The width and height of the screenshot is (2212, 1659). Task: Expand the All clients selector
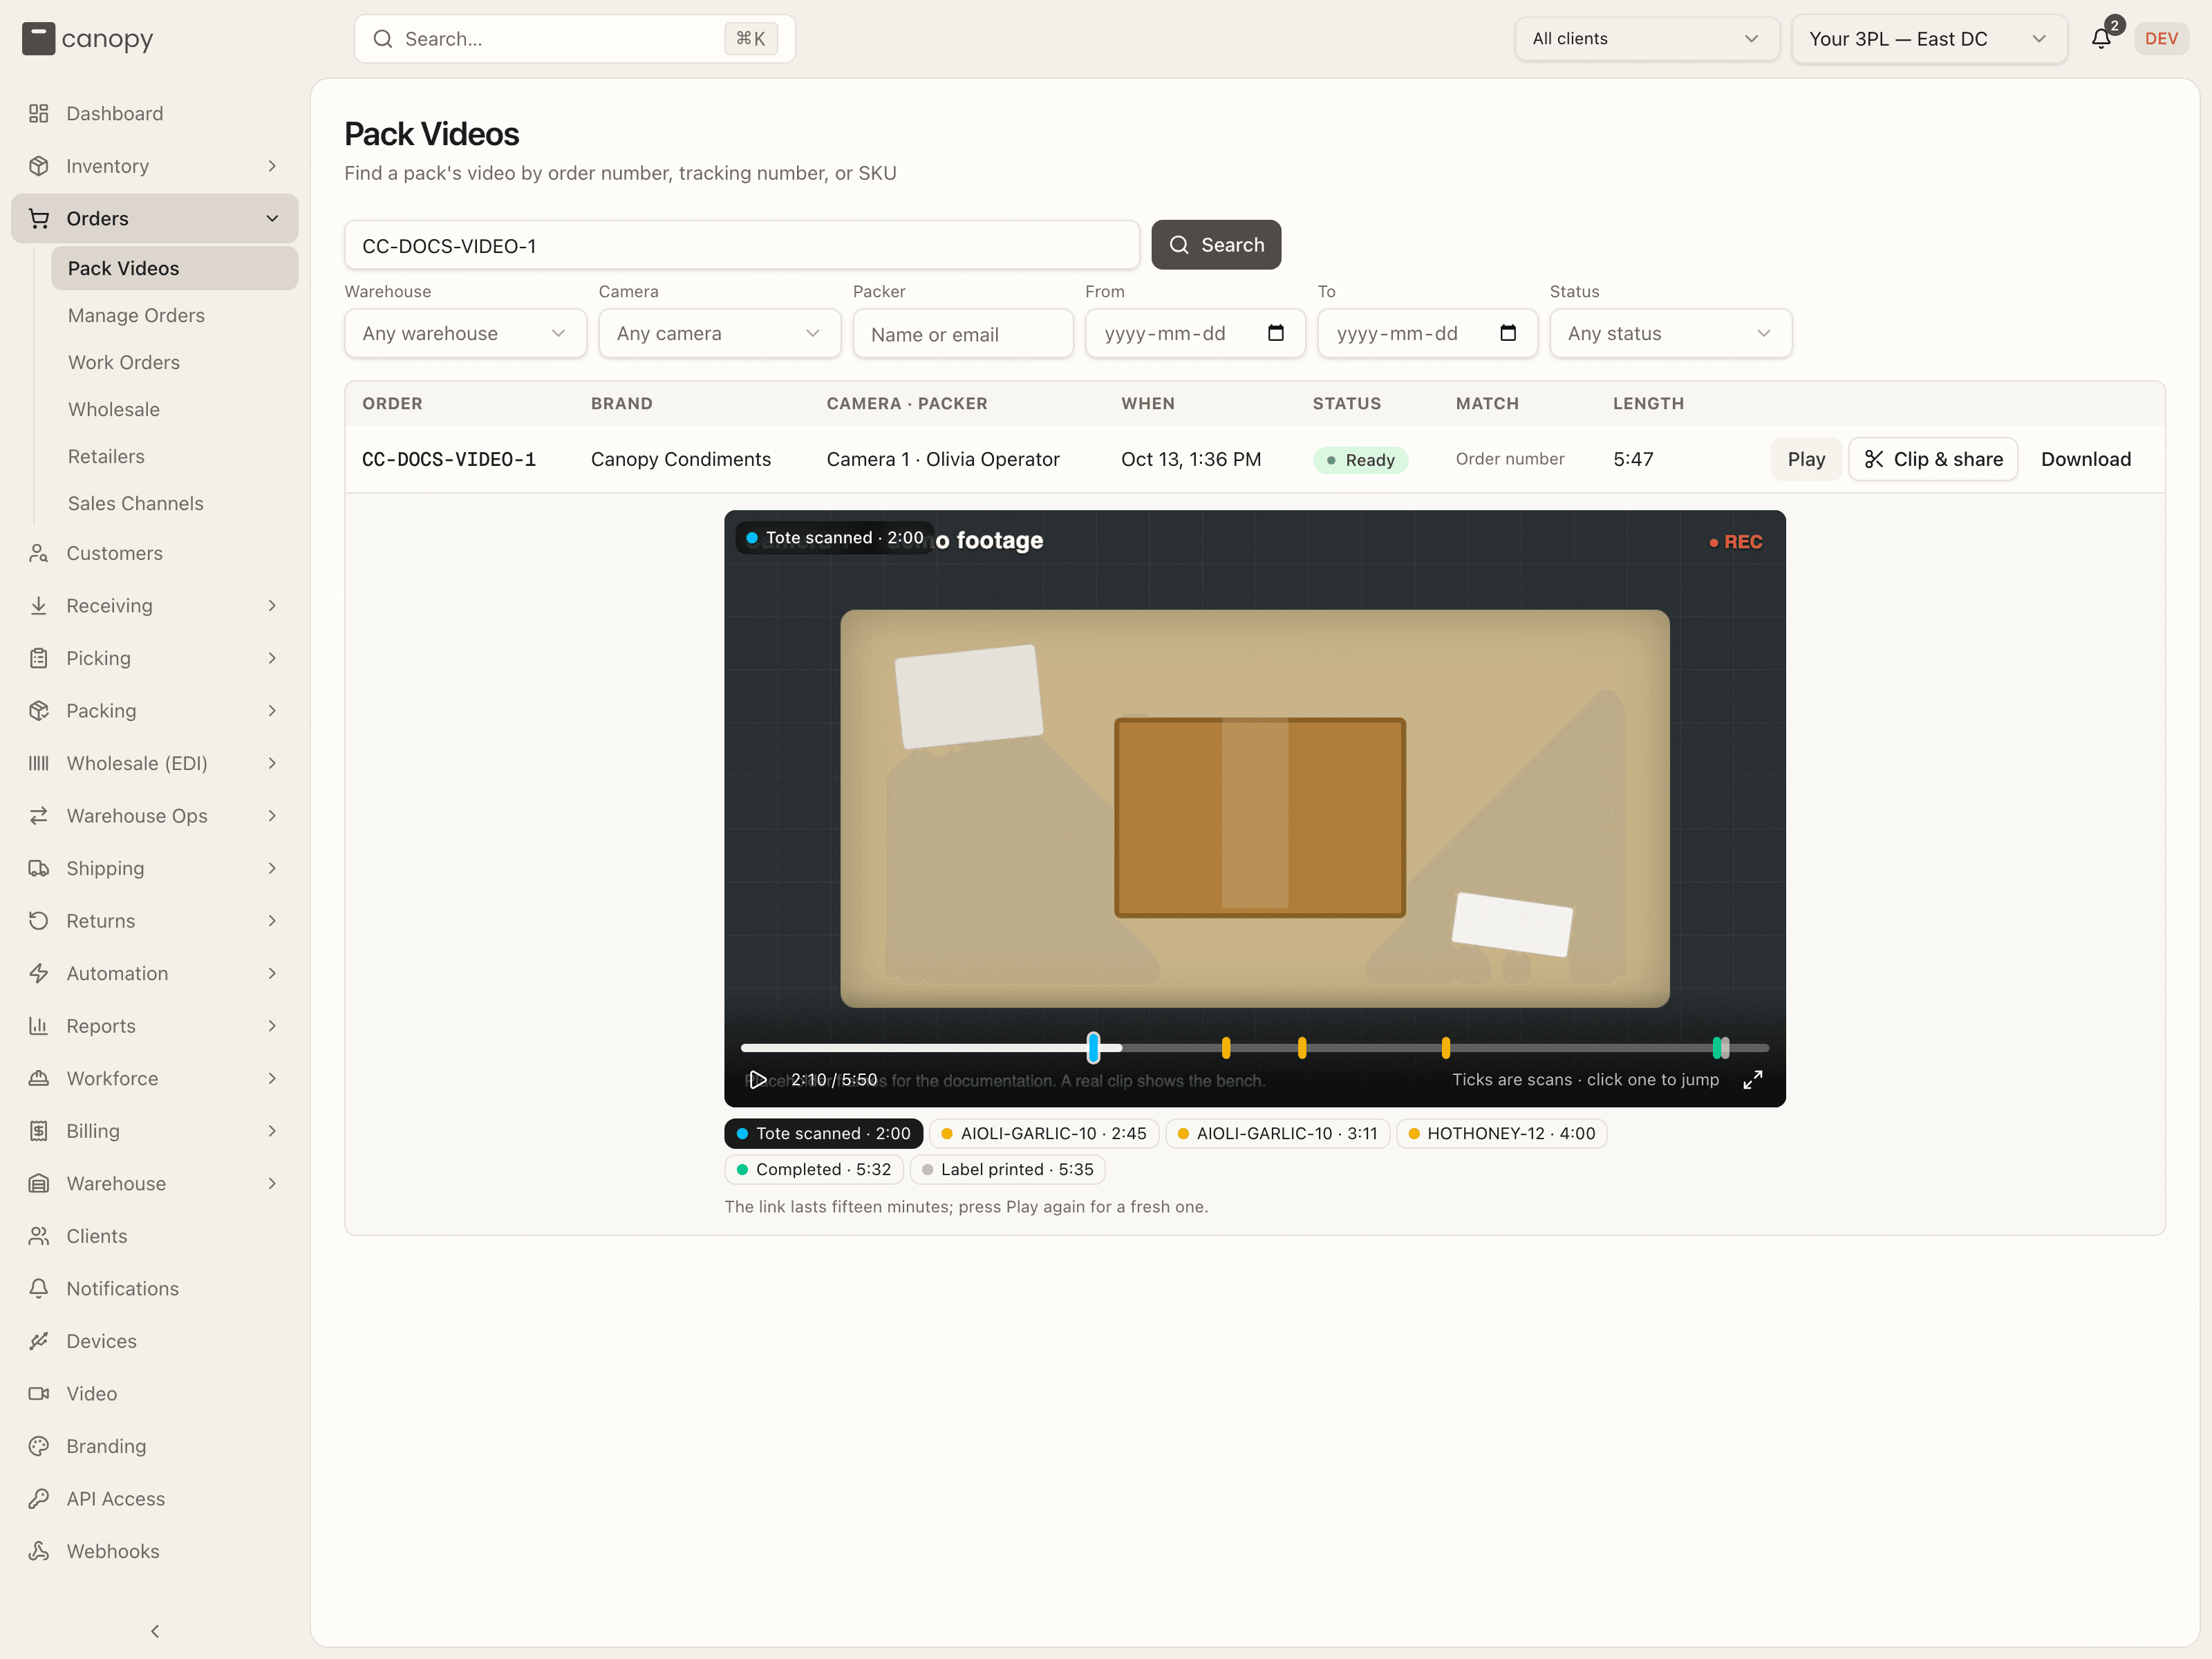[1646, 39]
